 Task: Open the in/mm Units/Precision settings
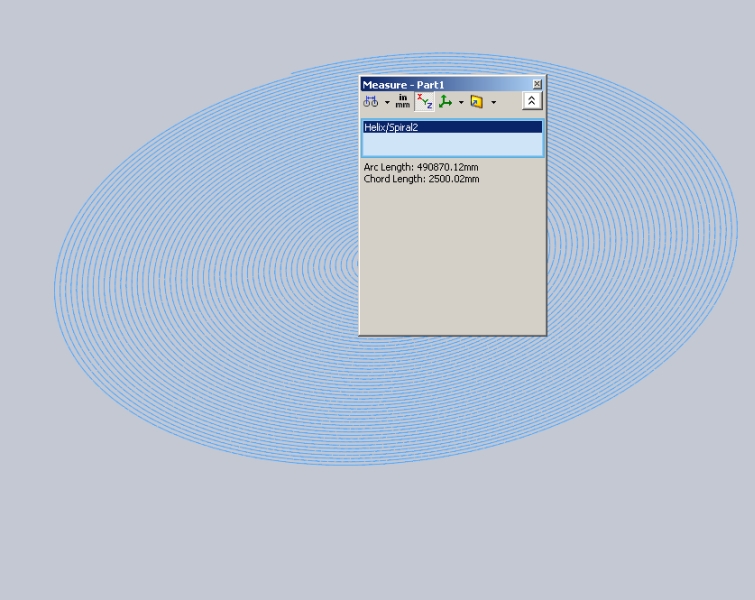pos(402,102)
